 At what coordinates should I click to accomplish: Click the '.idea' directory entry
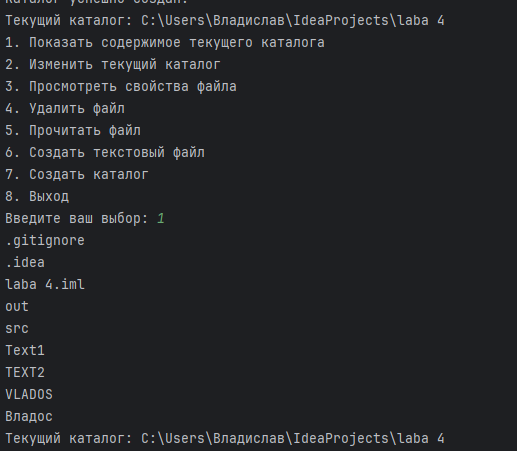(25, 263)
